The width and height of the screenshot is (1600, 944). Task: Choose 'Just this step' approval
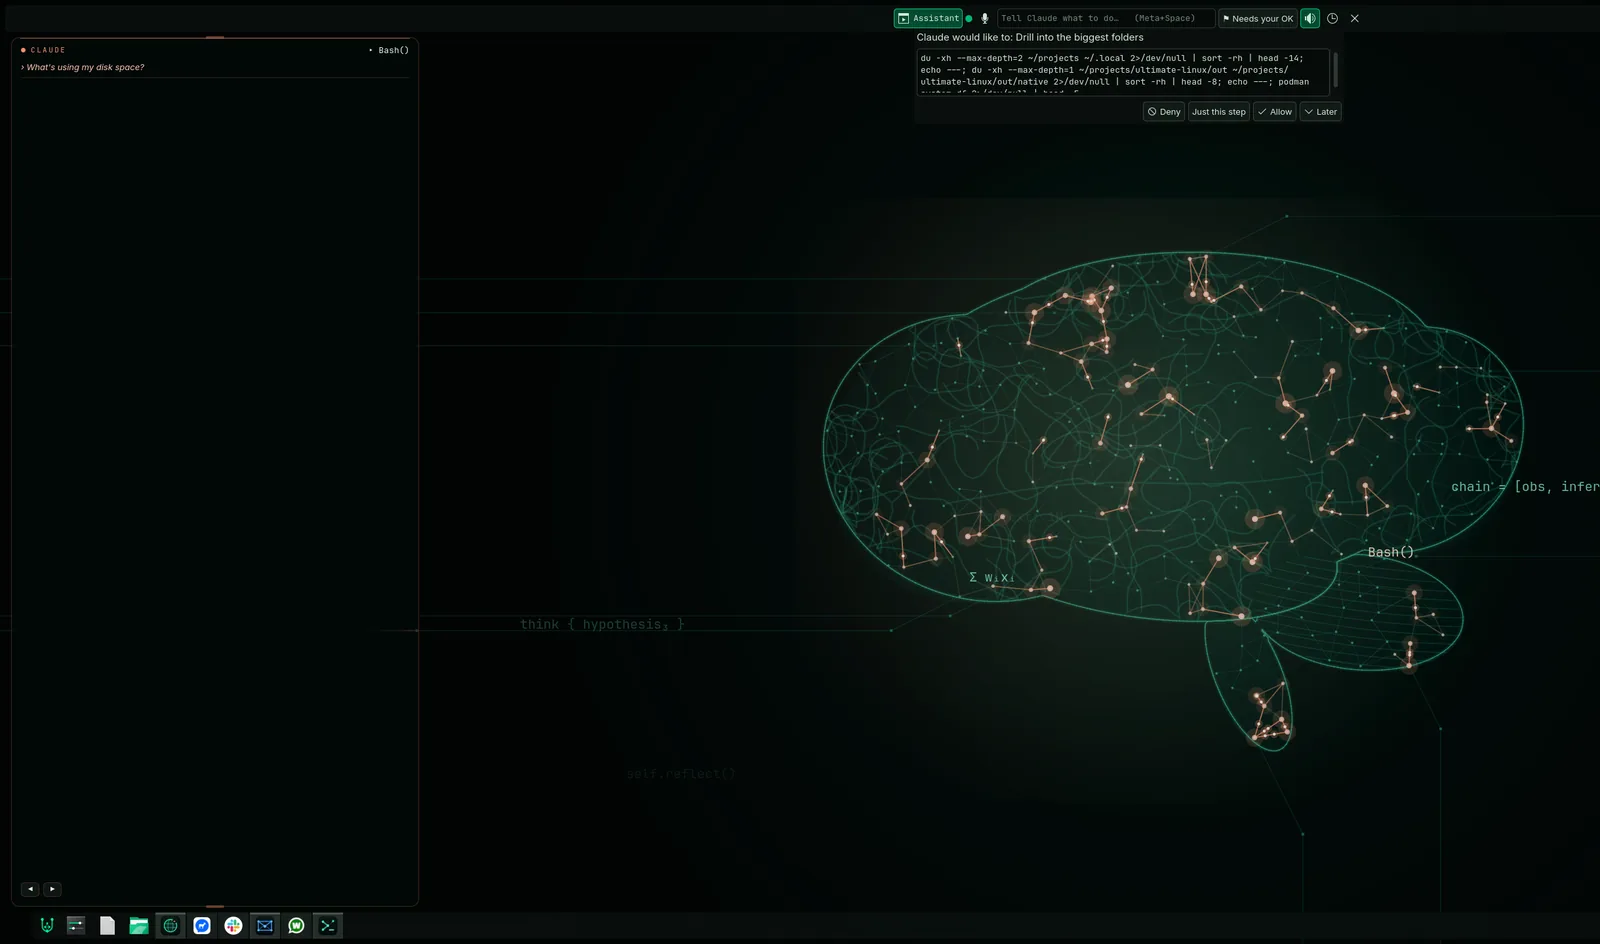[x=1219, y=112]
